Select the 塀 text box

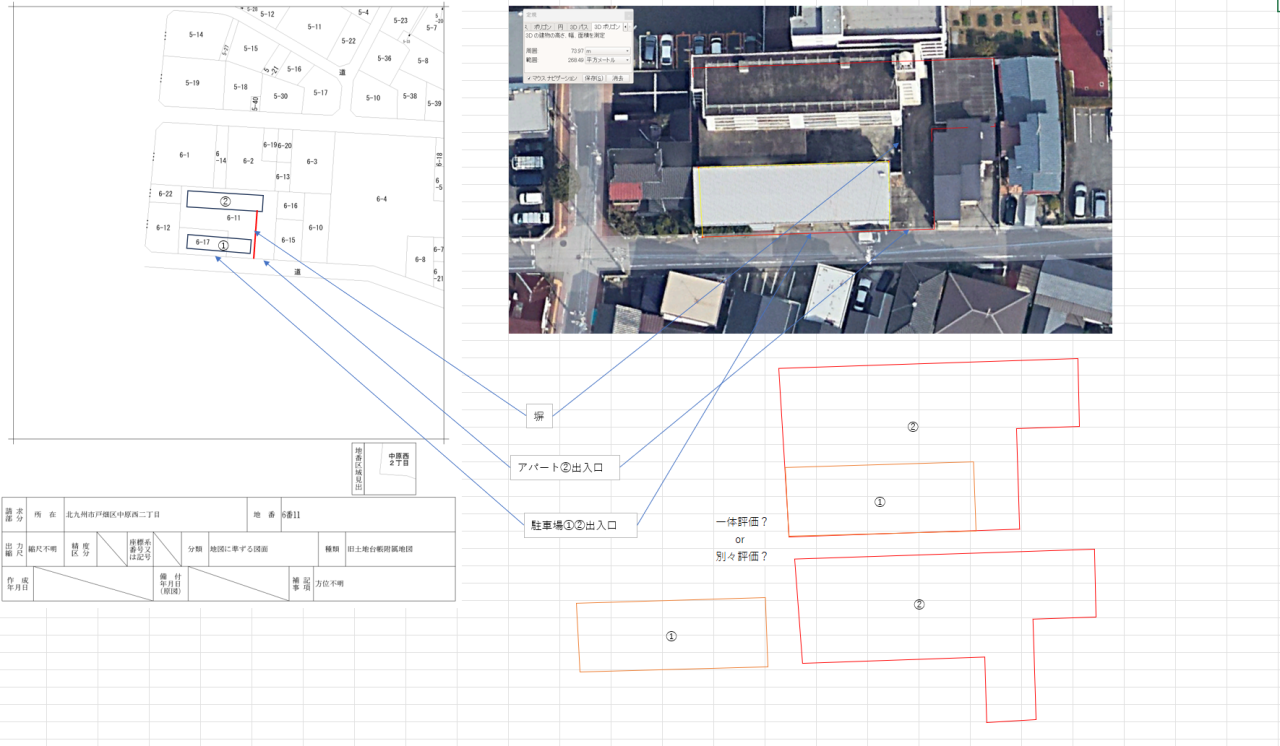539,416
